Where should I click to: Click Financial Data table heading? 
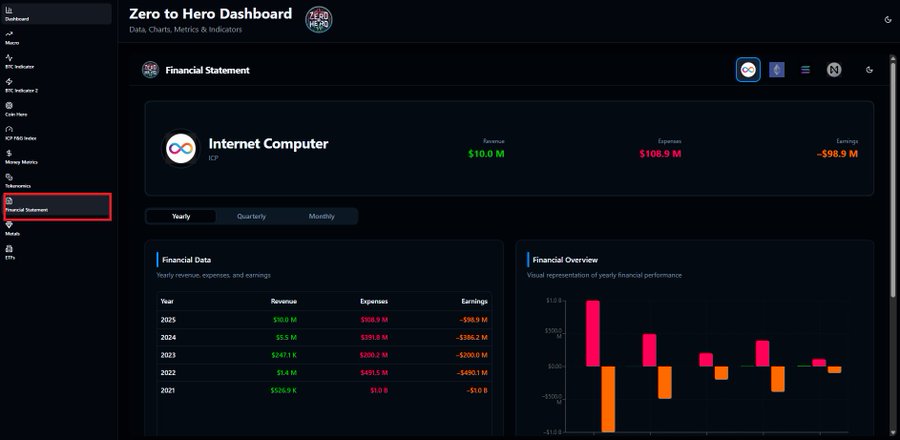187,260
